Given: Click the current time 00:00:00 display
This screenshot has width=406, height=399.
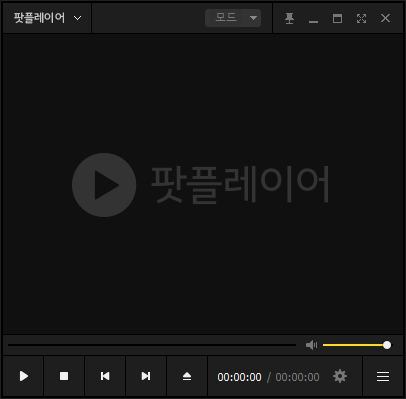Looking at the screenshot, I should 239,377.
